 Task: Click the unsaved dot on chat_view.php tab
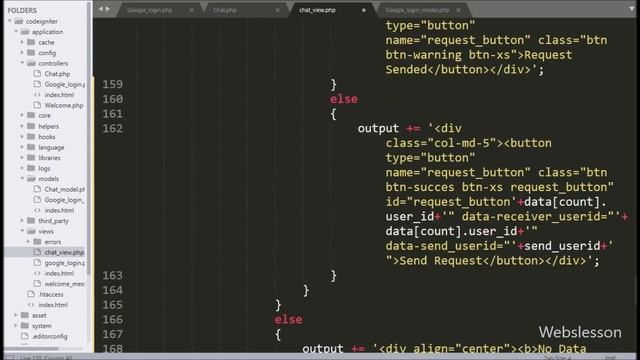[x=364, y=10]
